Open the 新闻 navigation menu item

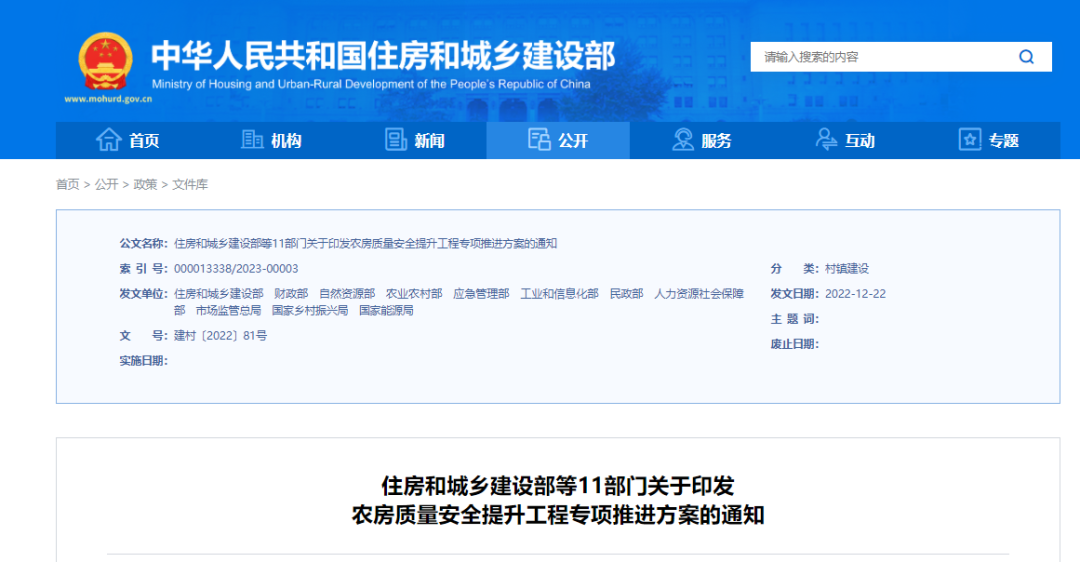click(429, 141)
